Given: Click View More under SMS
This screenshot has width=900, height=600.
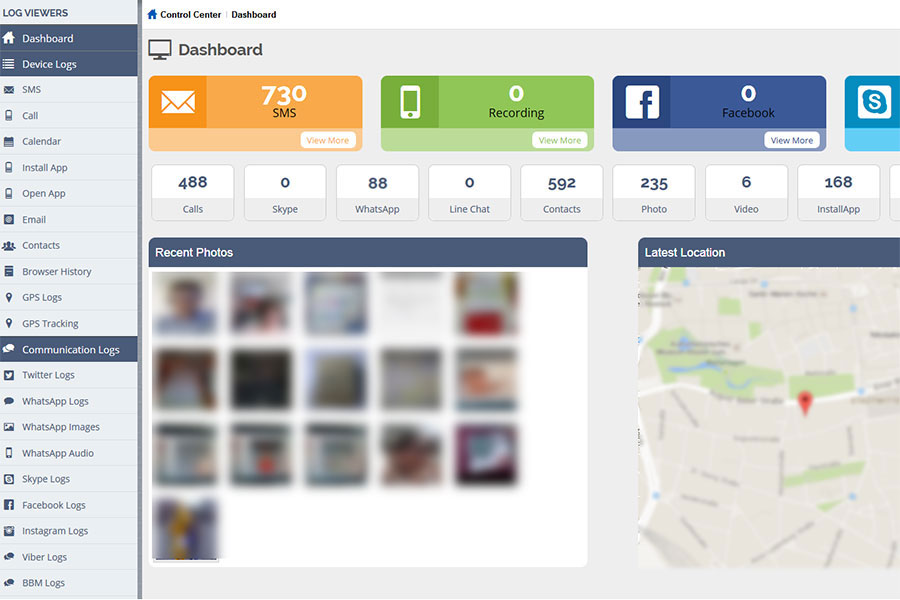Looking at the screenshot, I should pos(328,141).
